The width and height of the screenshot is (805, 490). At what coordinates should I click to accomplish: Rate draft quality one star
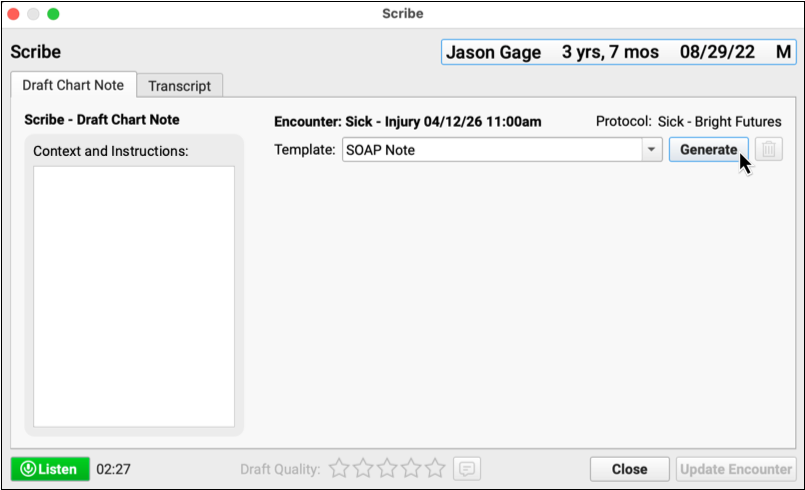click(x=339, y=468)
